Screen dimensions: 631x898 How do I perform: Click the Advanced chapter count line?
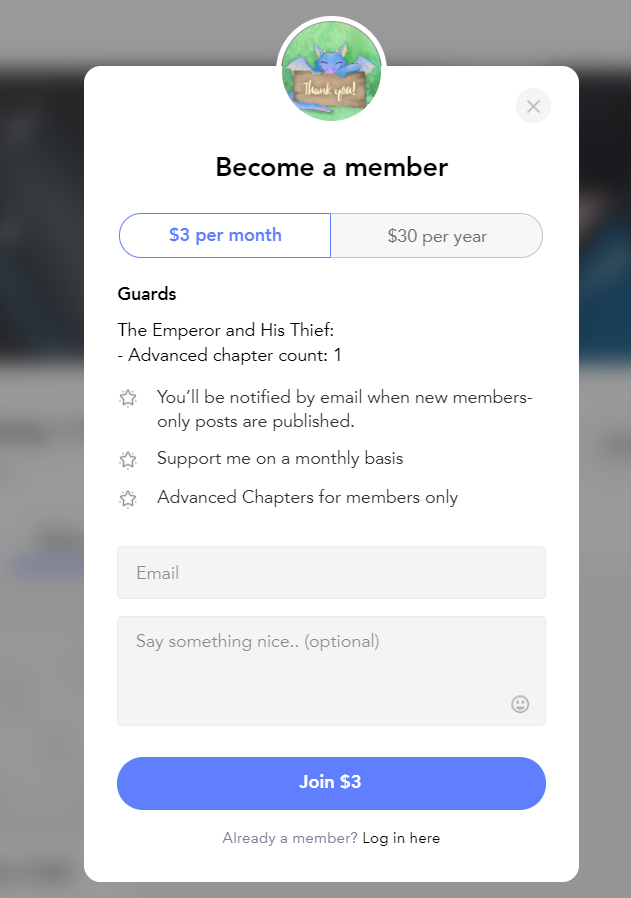tap(230, 356)
